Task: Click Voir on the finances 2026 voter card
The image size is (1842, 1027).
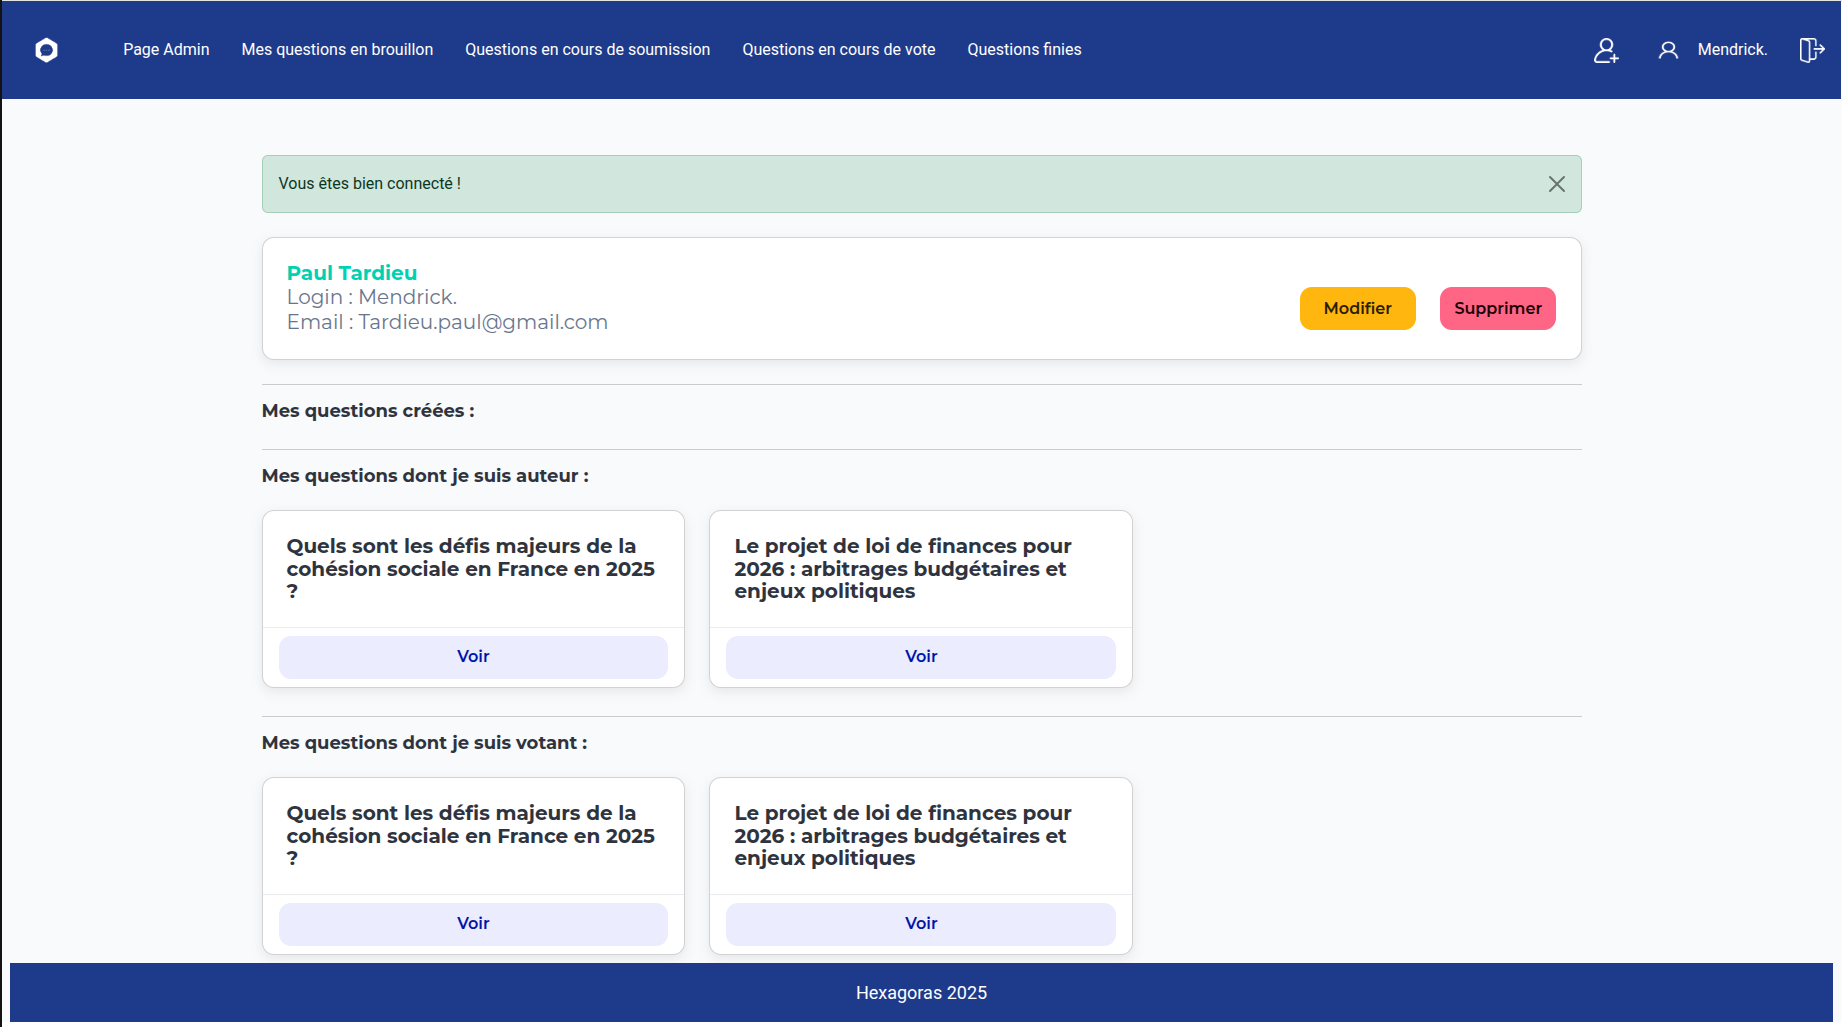Action: [920, 924]
